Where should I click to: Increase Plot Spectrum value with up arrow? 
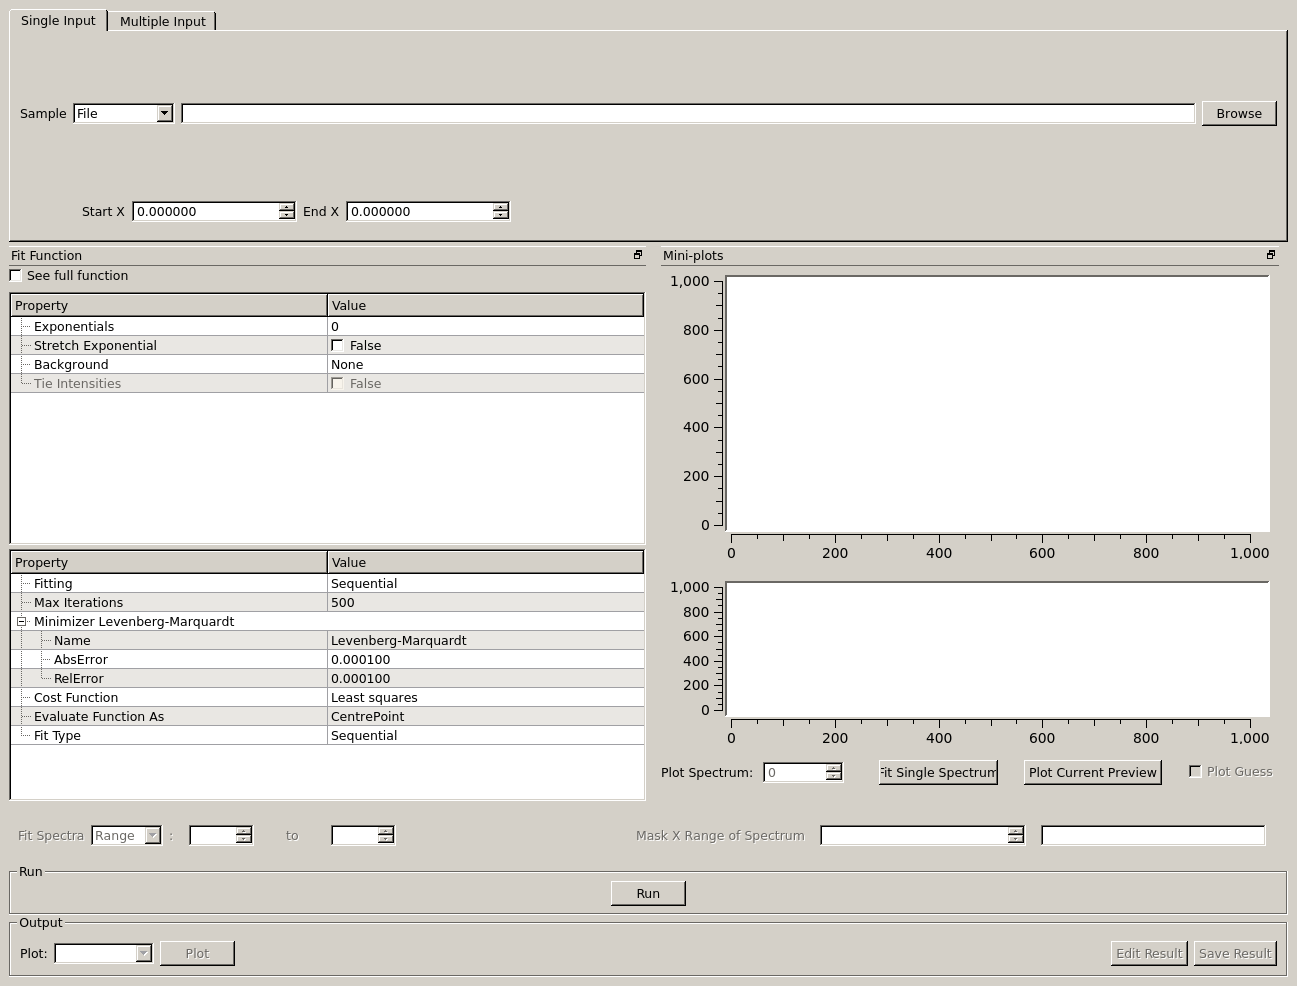coord(834,768)
